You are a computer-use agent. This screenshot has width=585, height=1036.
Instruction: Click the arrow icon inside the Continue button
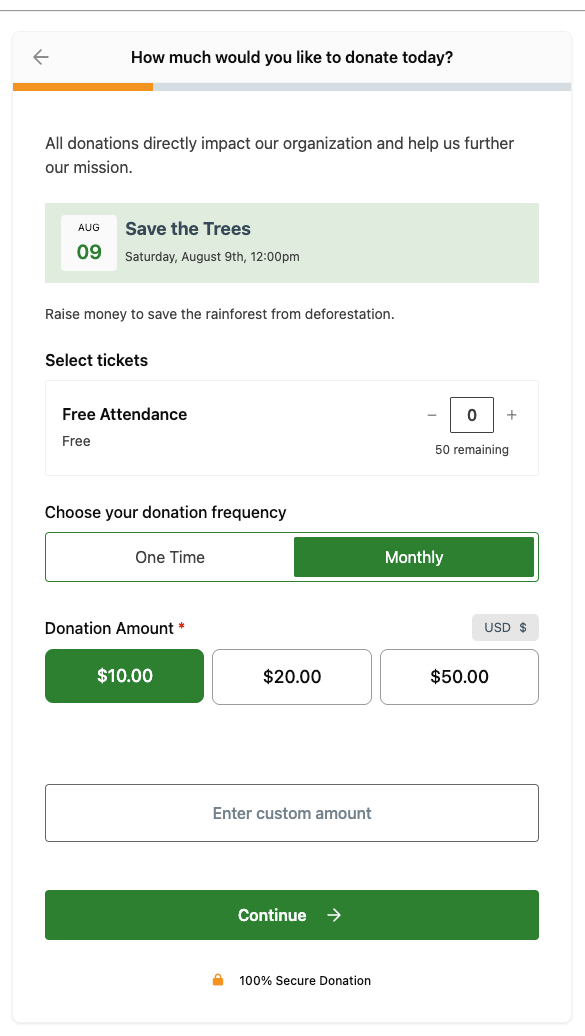pos(334,915)
